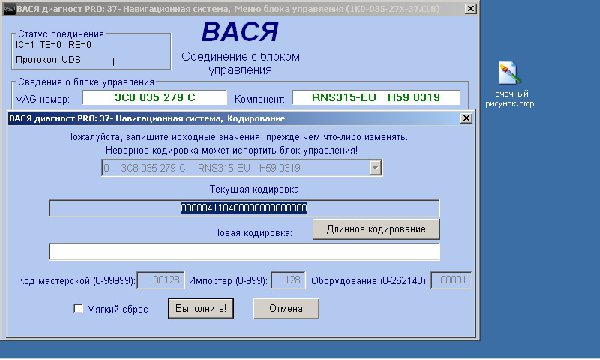600x360 pixels.
Task: Click the connection status protocol box
Action: point(91,52)
